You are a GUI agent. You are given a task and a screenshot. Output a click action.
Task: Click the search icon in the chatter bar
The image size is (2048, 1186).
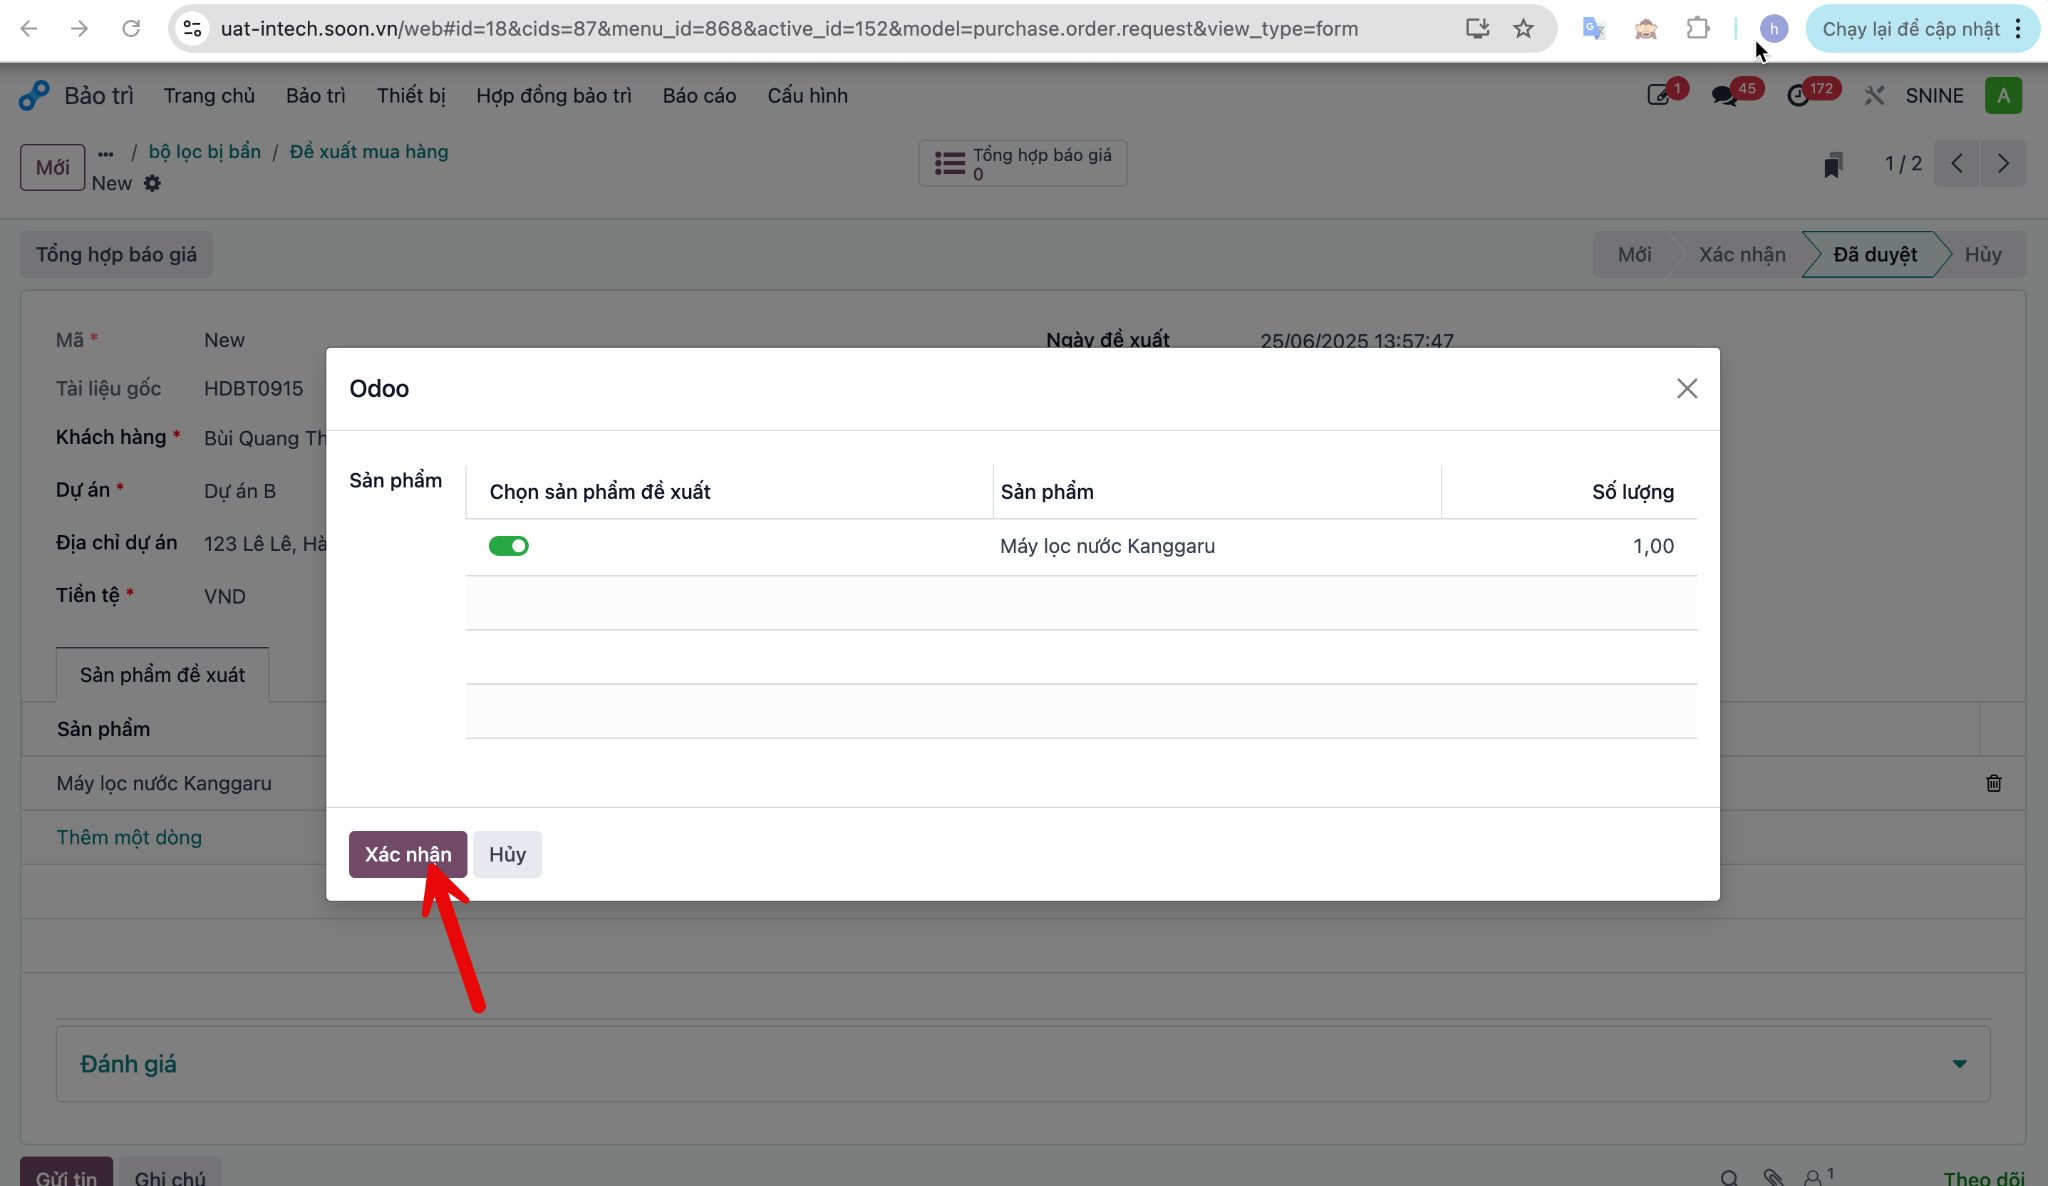click(x=1729, y=1178)
